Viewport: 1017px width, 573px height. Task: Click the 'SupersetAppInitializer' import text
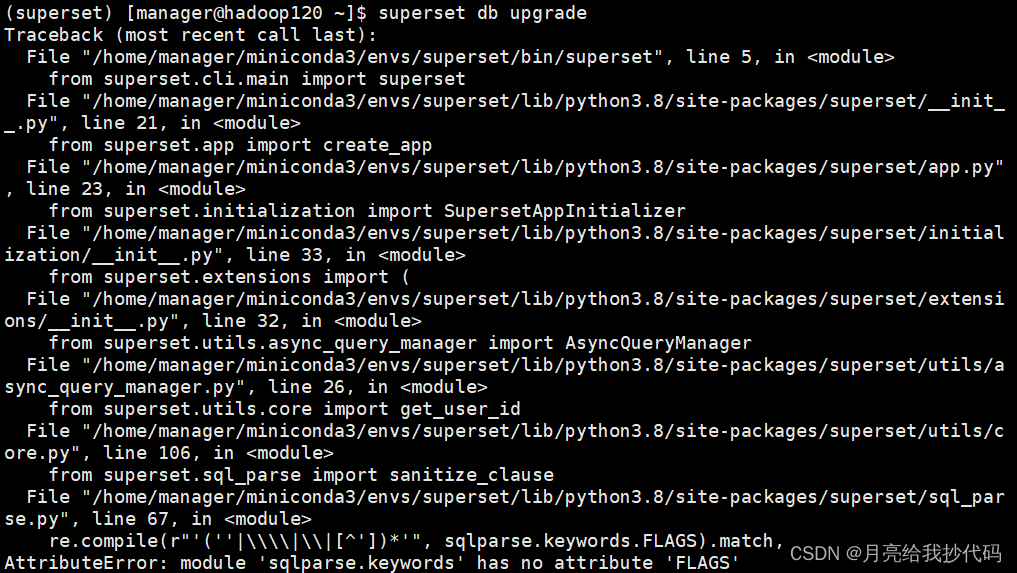[564, 211]
